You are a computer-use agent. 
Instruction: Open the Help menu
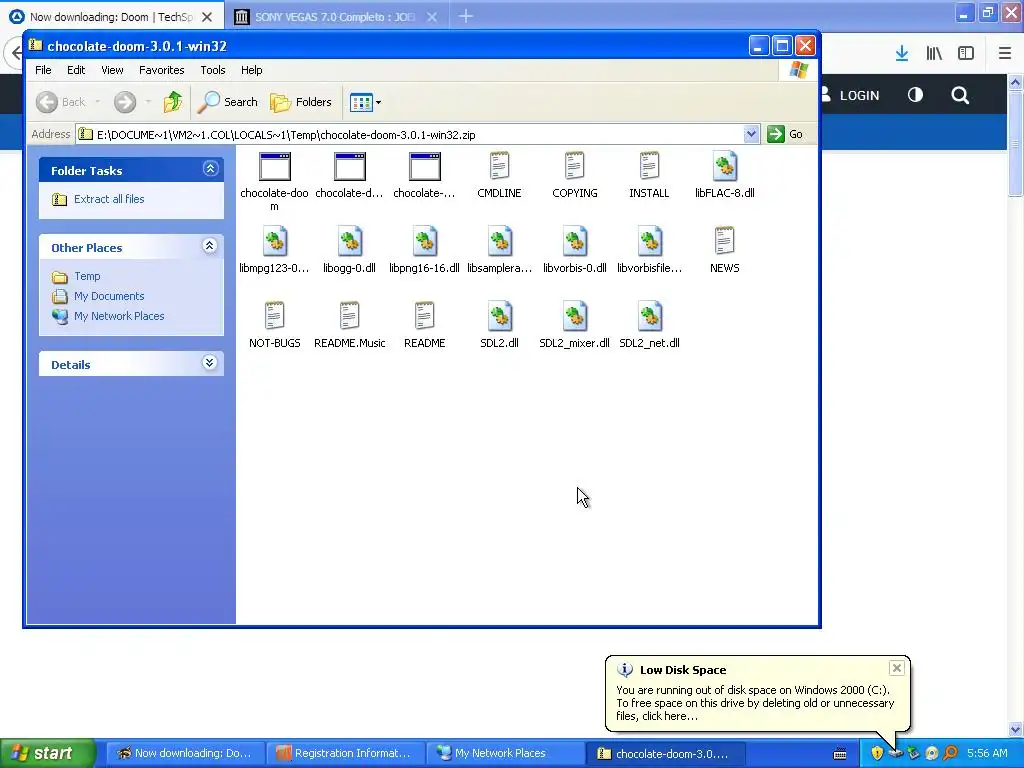[x=251, y=70]
